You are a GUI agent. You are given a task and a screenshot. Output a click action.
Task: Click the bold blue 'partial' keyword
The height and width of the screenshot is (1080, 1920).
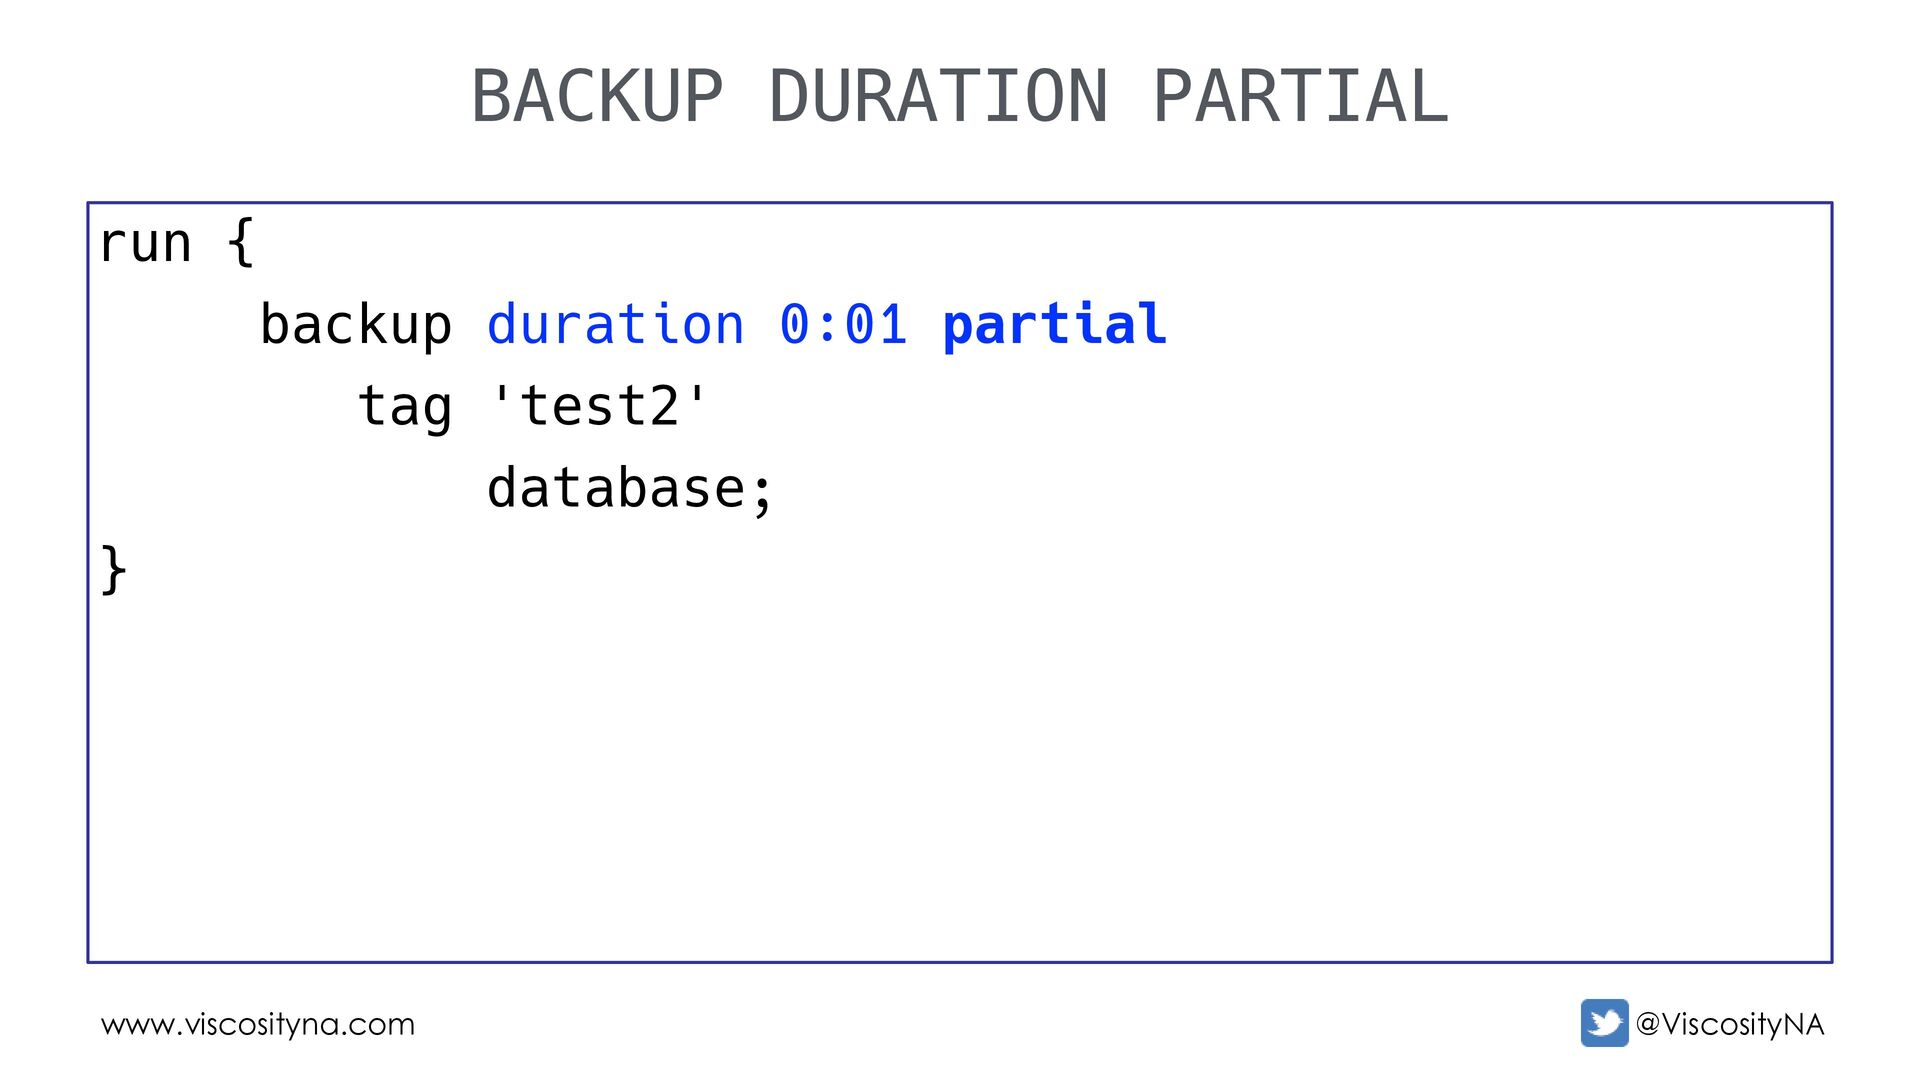coord(1055,325)
